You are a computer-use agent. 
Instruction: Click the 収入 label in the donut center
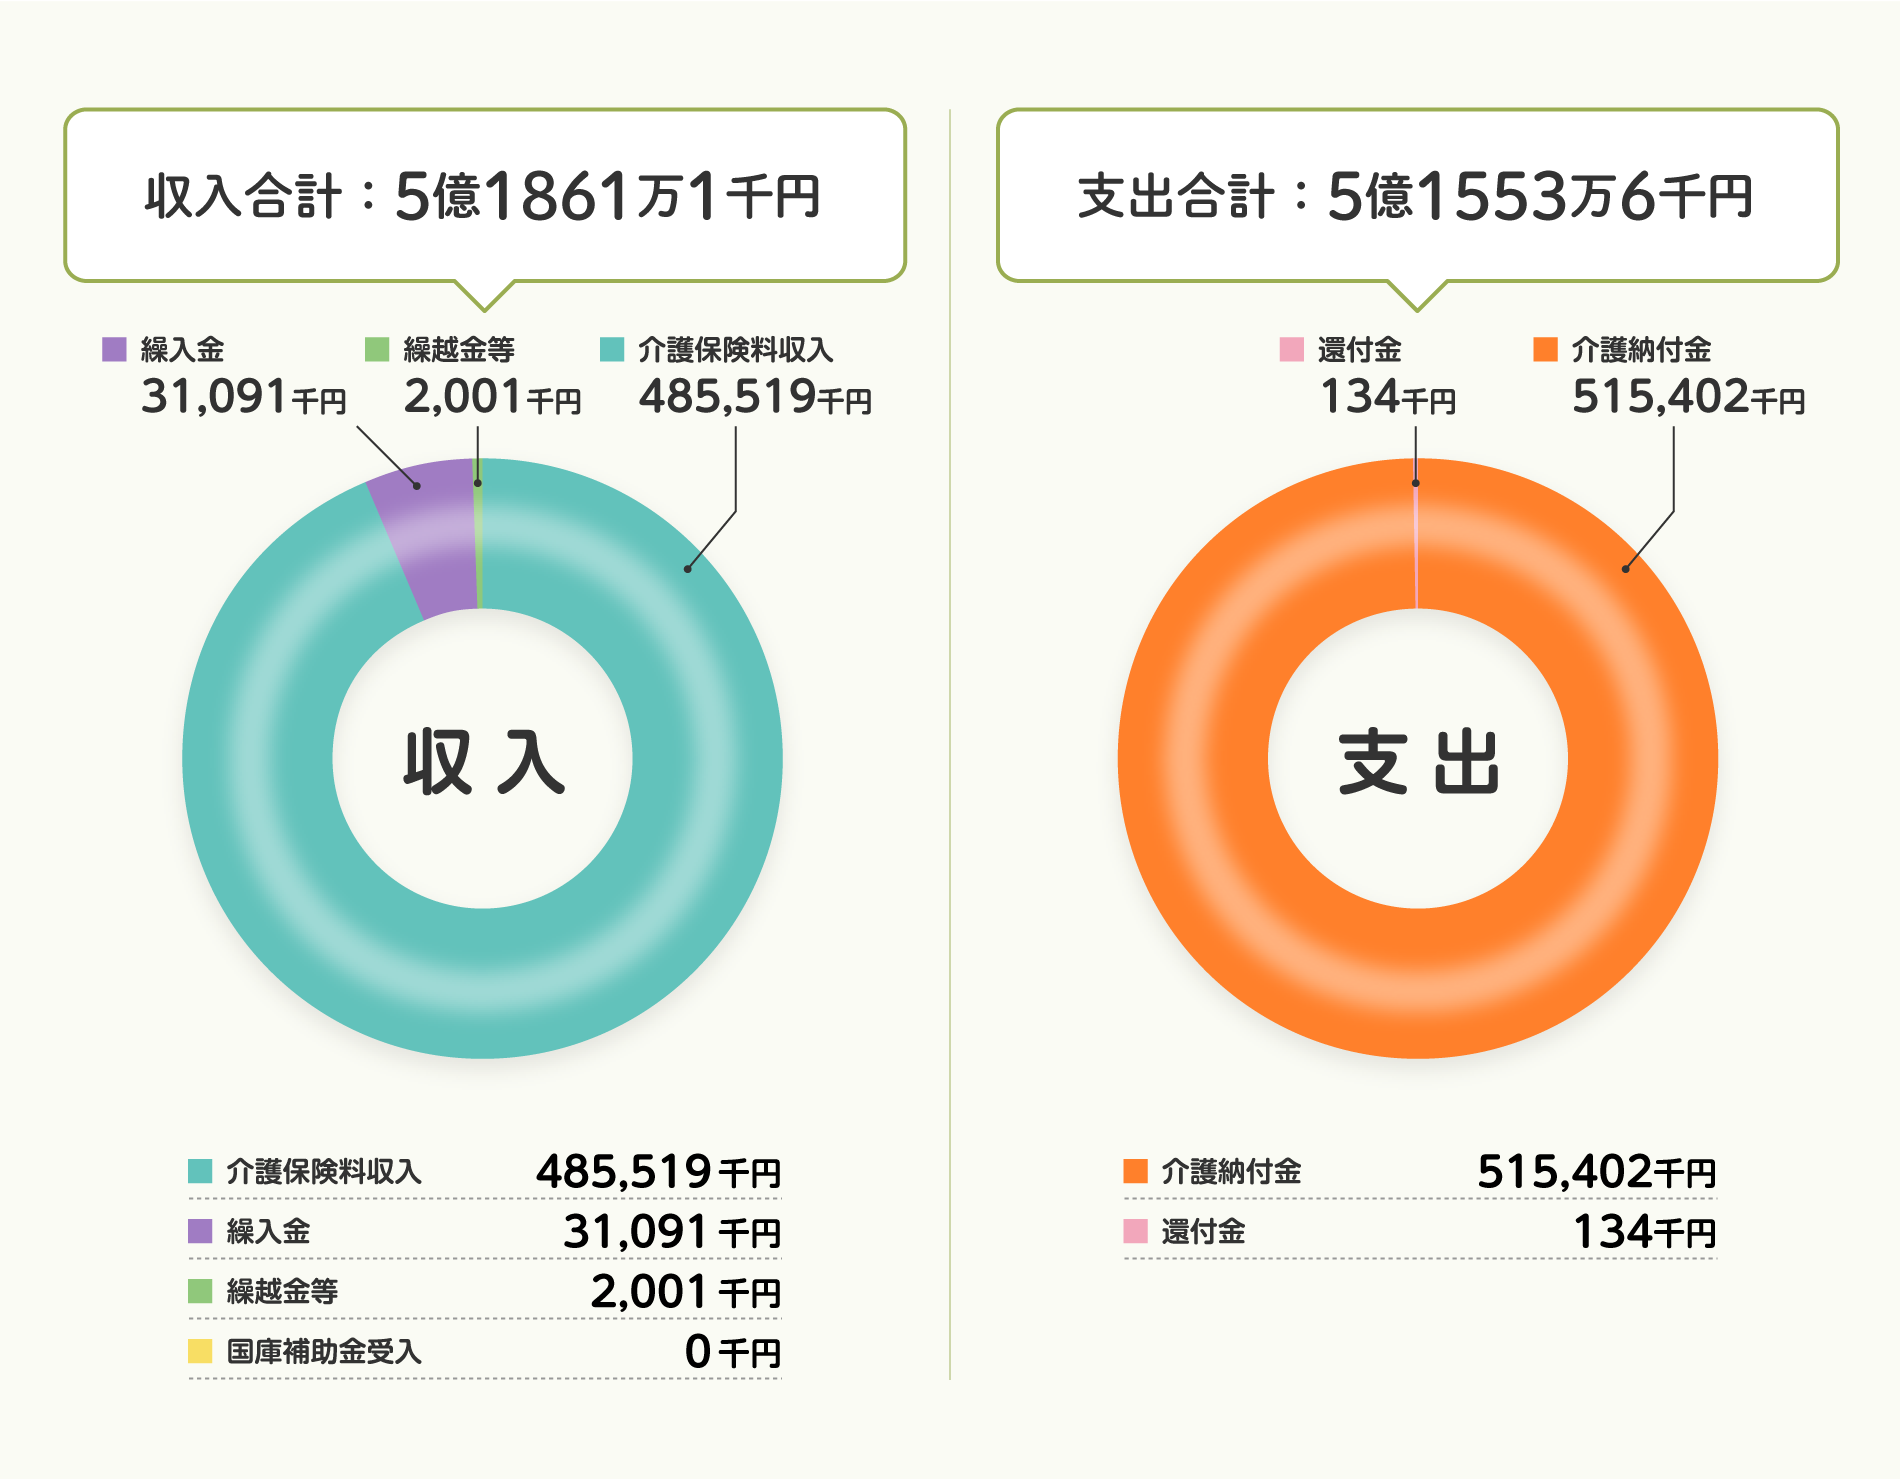click(x=483, y=762)
